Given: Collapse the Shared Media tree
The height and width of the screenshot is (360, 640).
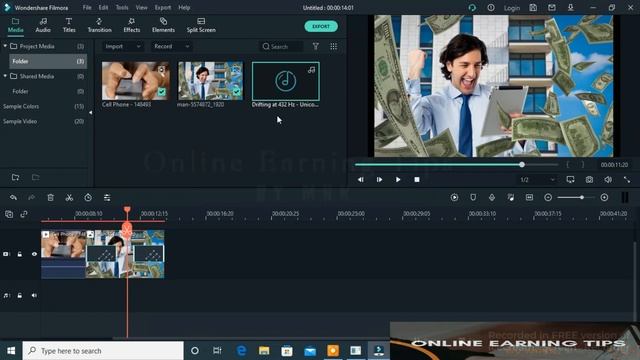Looking at the screenshot, I should pos(5,76).
